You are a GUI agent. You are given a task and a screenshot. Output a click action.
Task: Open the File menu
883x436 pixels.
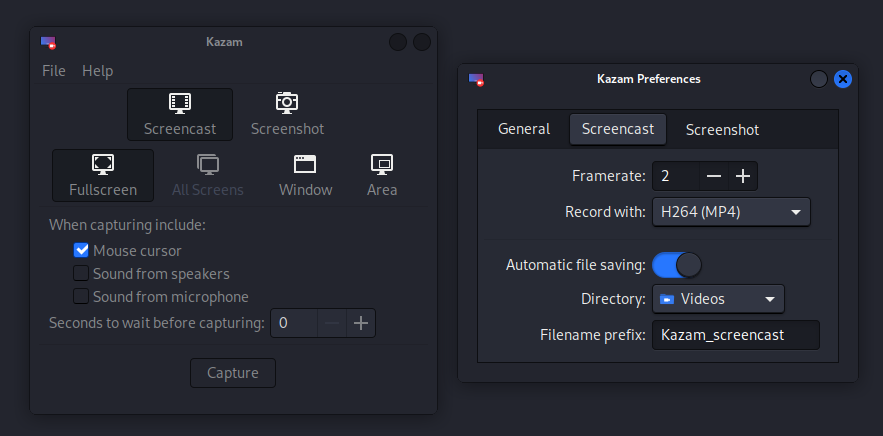54,71
